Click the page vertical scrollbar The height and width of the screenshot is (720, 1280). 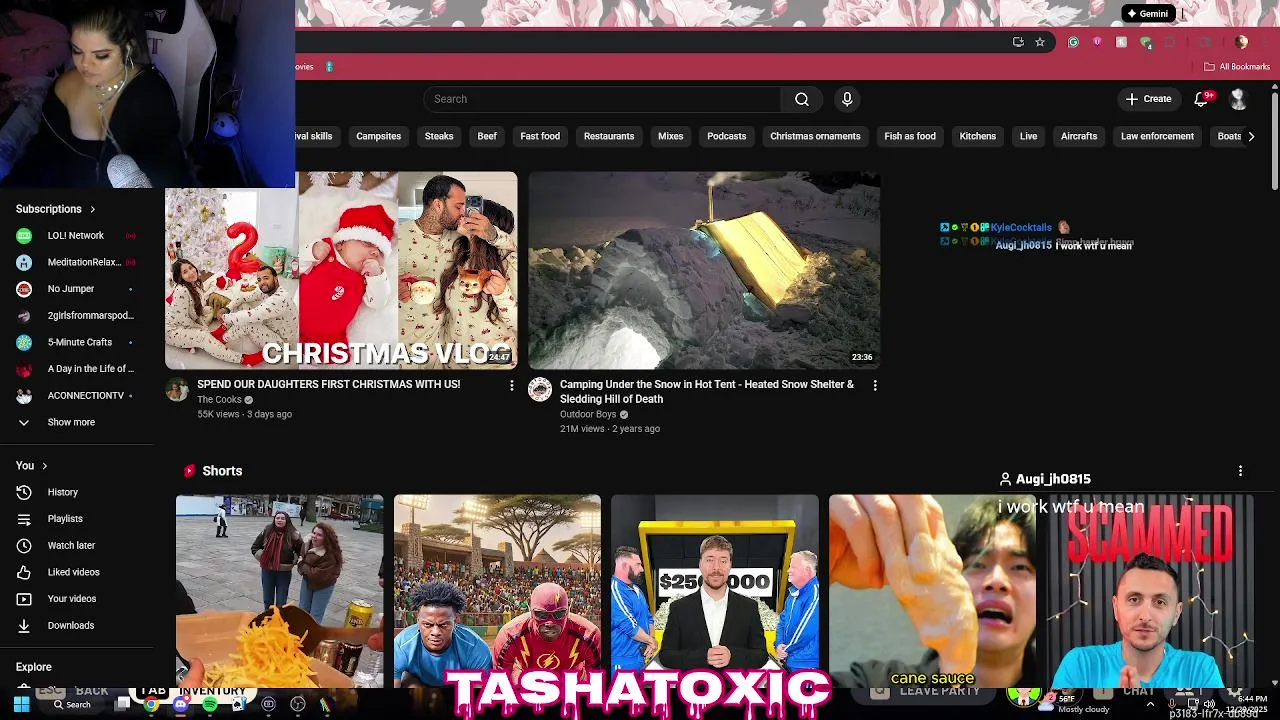pos(1274,140)
